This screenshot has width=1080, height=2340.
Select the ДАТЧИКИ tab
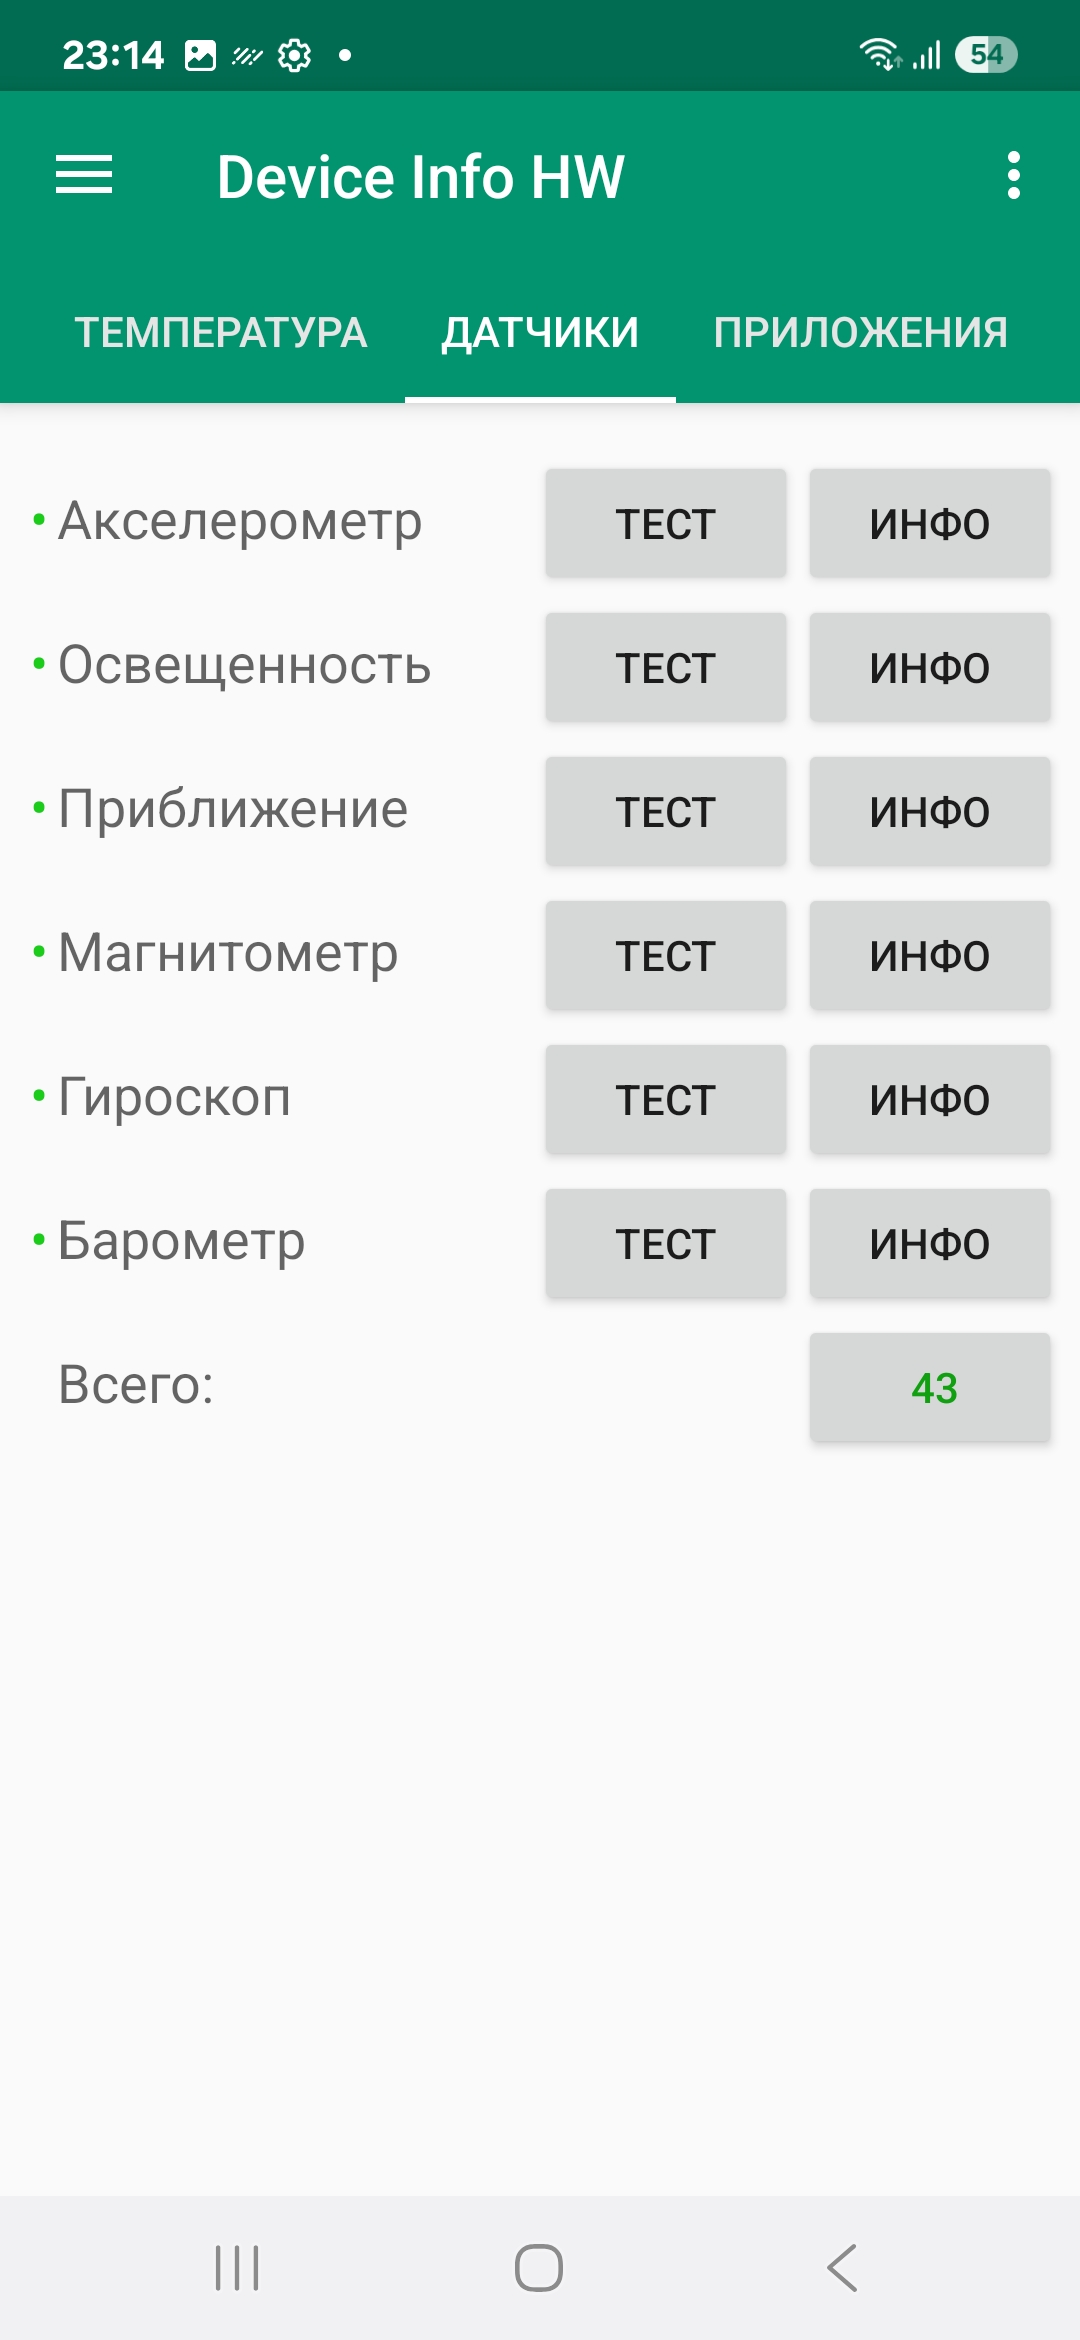540,333
